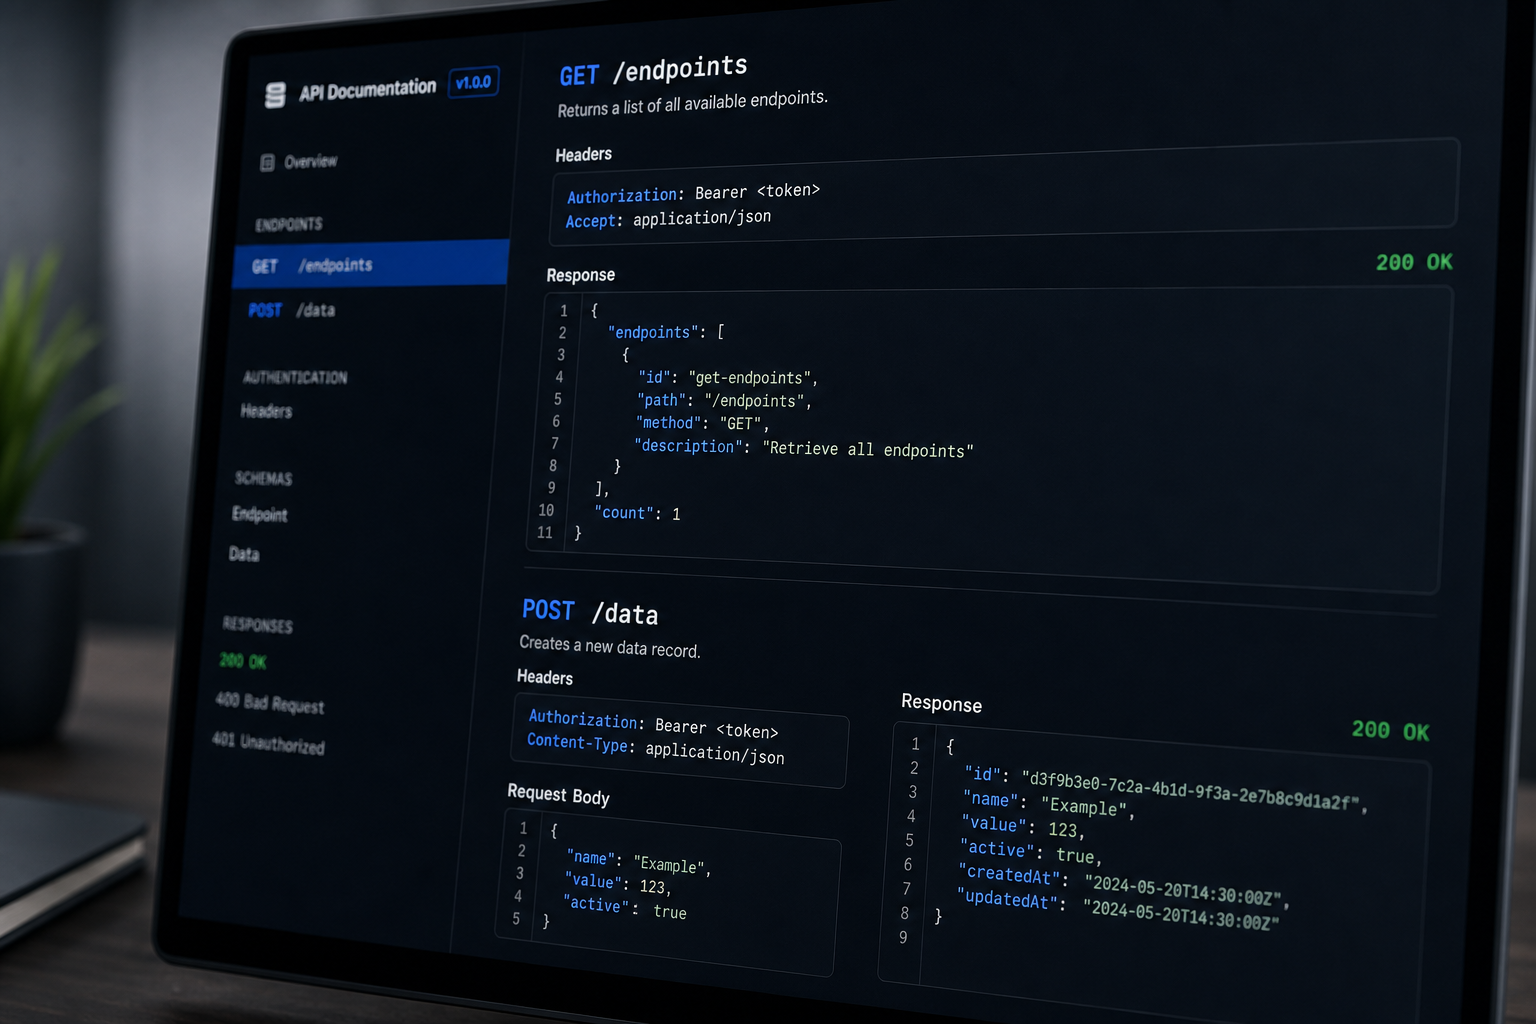
Task: Open the Data schema link
Action: 244,553
